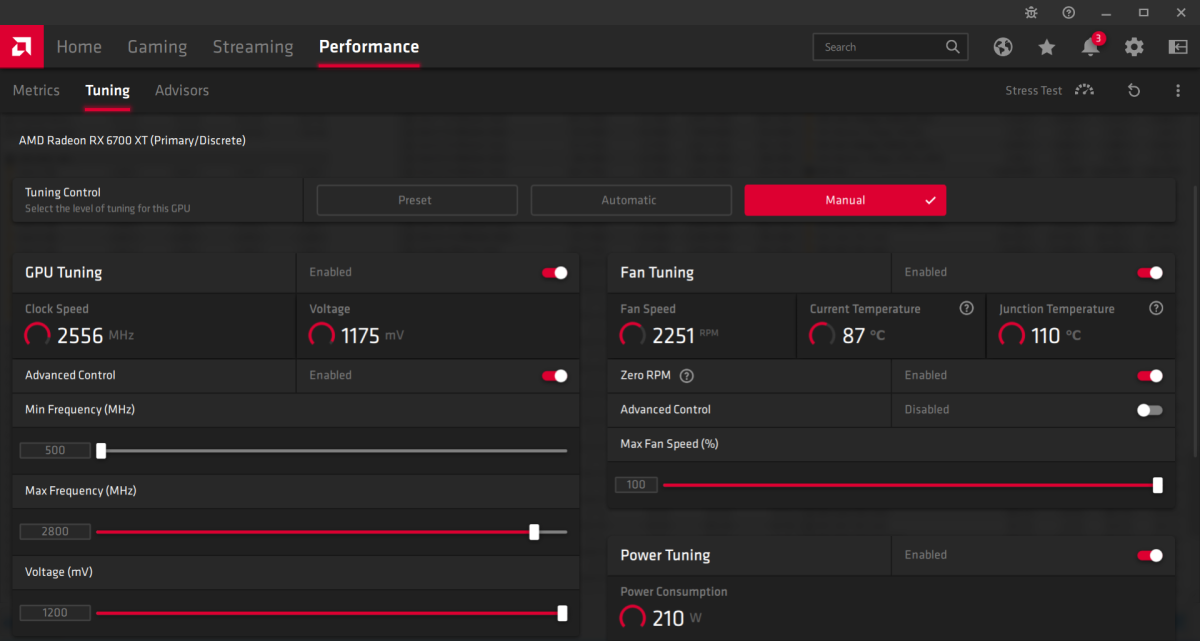This screenshot has width=1200, height=641.
Task: Turn off the Zero RPM toggle
Action: coord(1150,376)
